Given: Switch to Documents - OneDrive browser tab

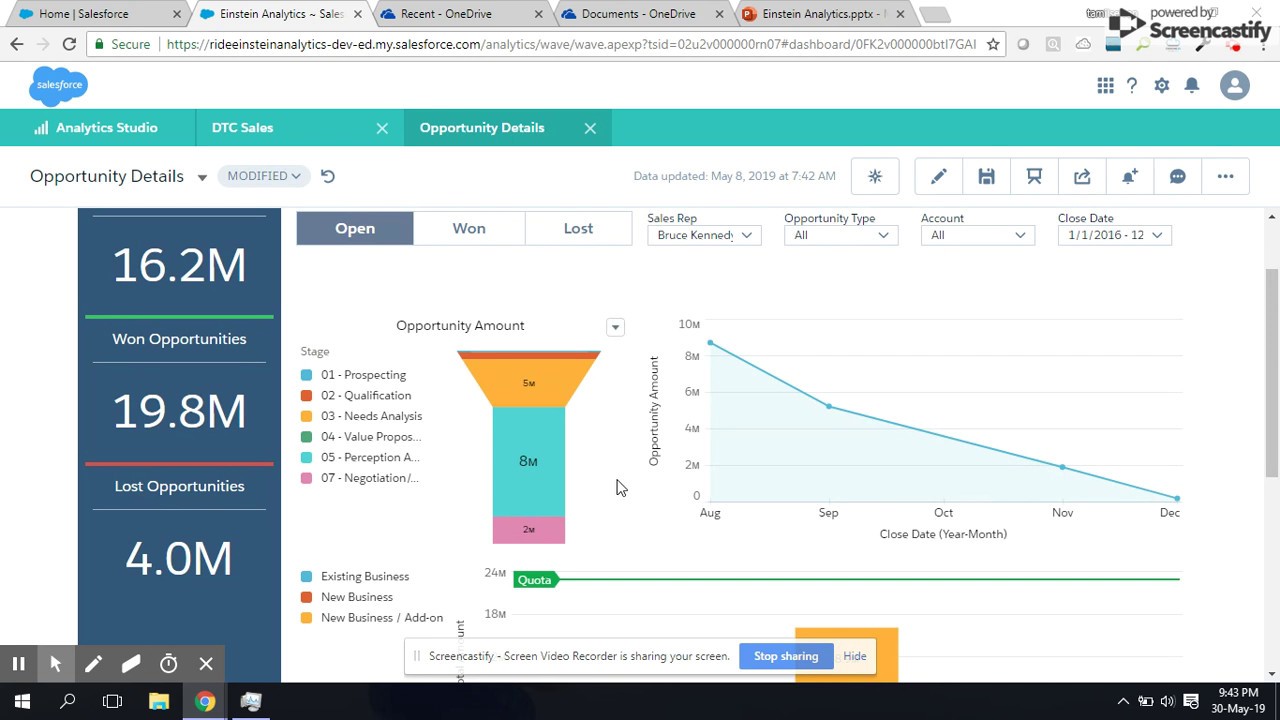Looking at the screenshot, I should tap(638, 14).
